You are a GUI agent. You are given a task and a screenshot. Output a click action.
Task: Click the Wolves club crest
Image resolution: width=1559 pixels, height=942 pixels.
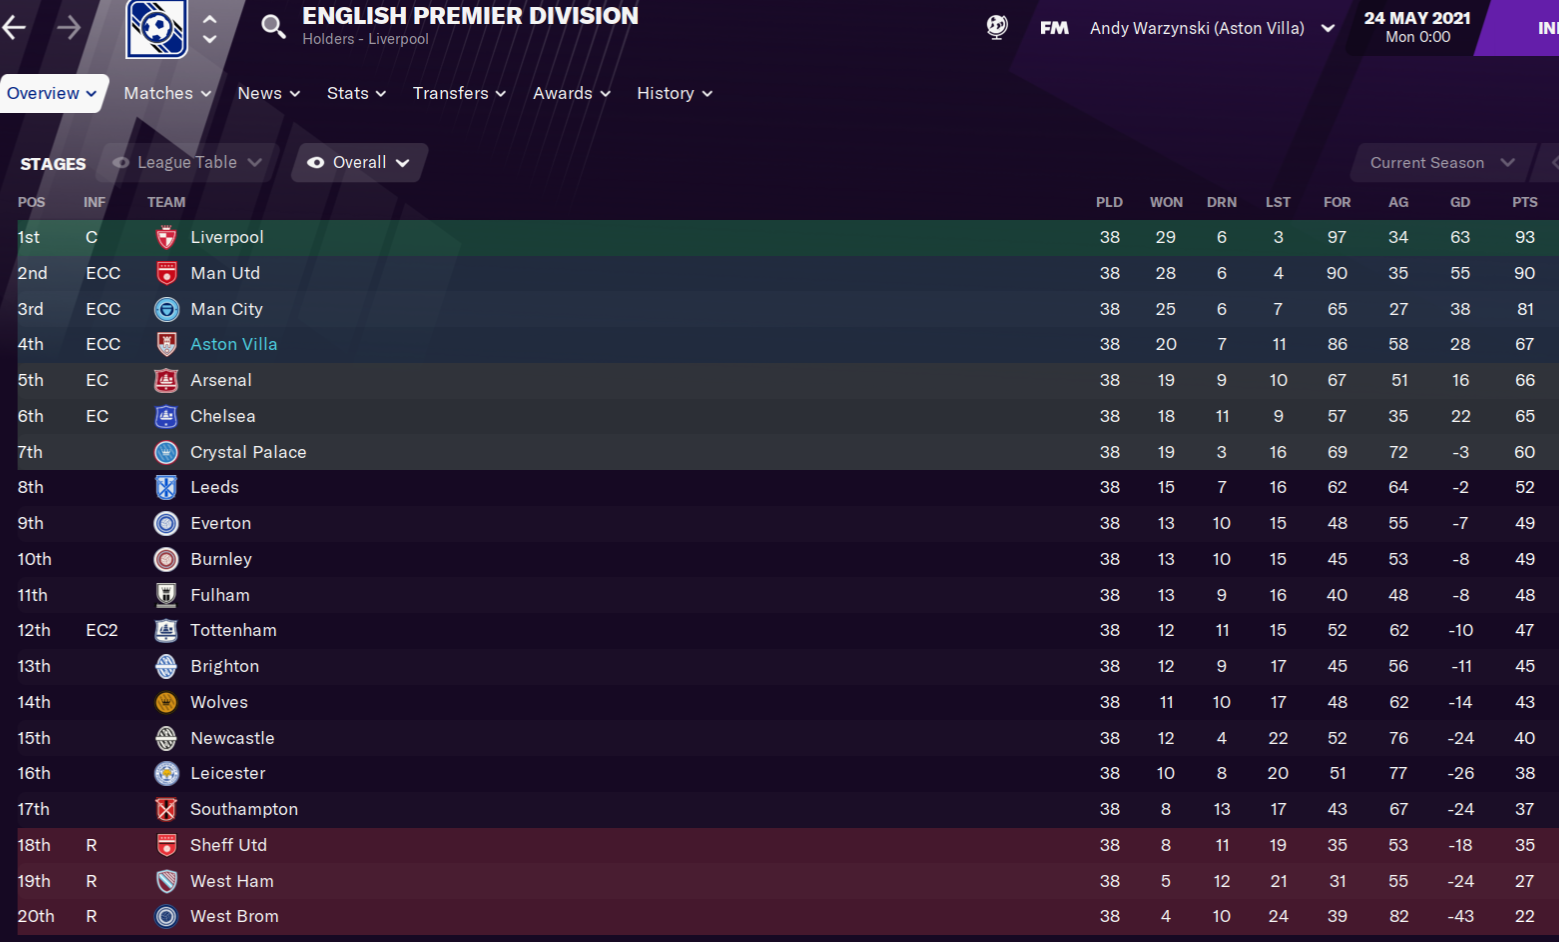pyautogui.click(x=166, y=703)
